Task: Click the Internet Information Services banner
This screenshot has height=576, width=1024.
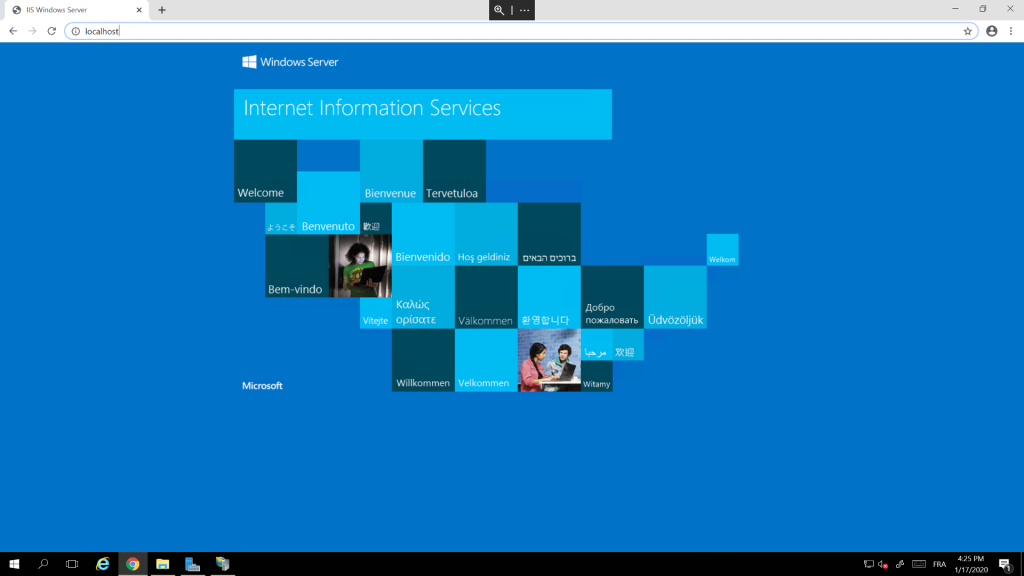Action: (423, 114)
